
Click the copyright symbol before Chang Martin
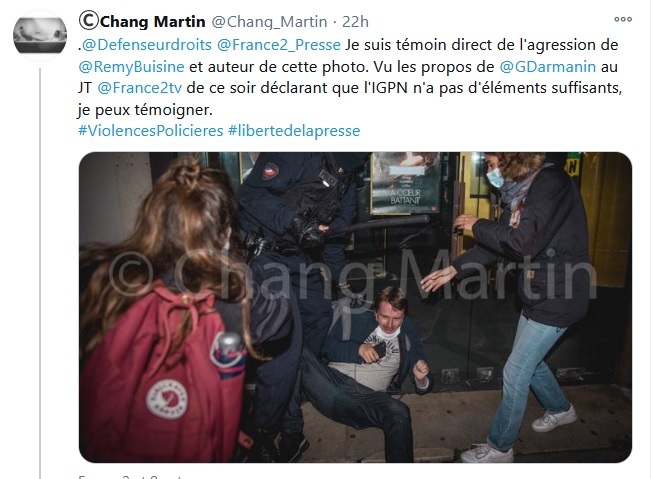pos(89,20)
